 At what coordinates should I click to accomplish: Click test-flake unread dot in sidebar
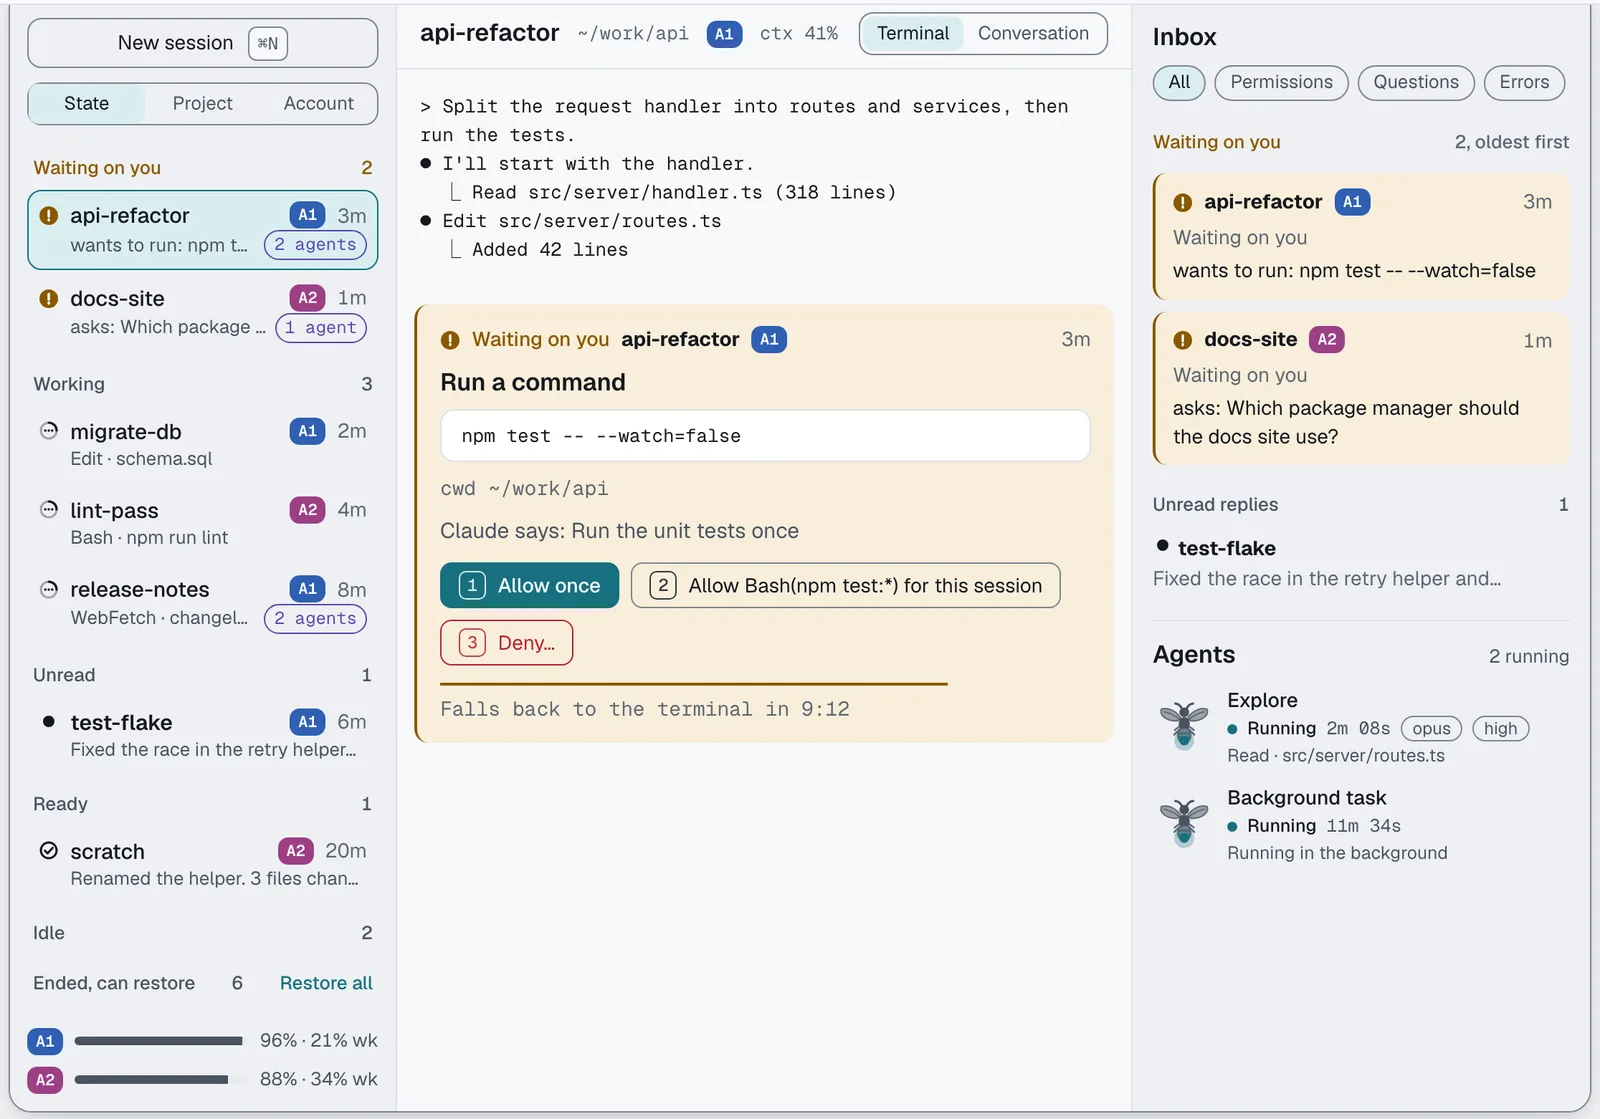click(48, 721)
